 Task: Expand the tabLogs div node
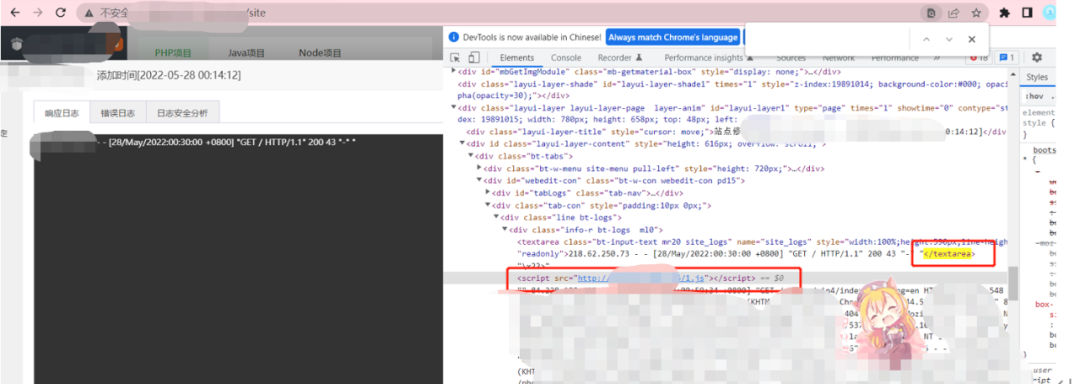pyautogui.click(x=488, y=193)
